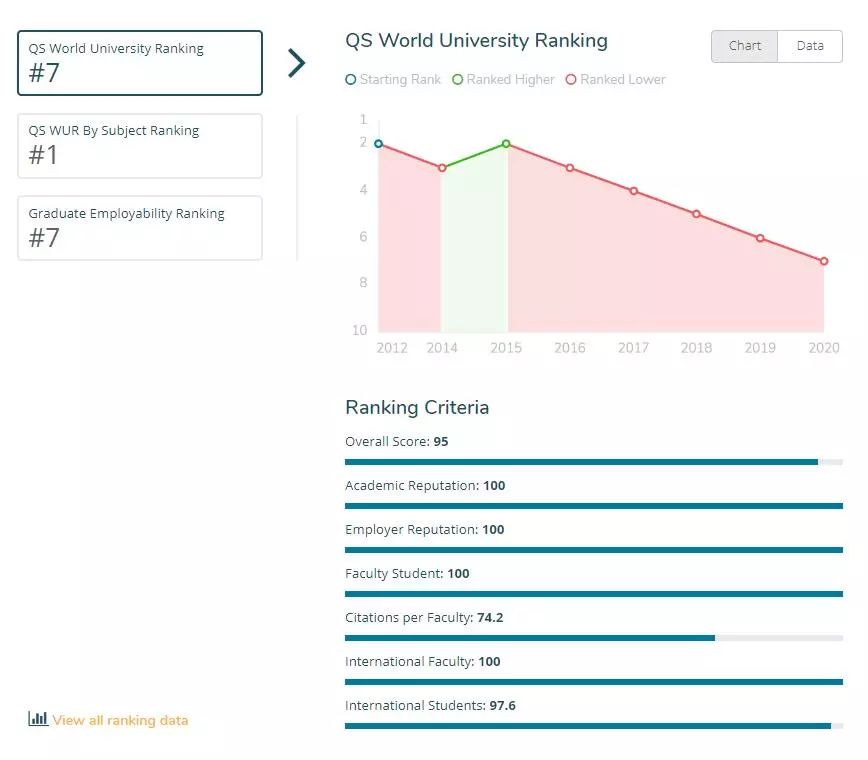Click the 2018 data point on chart
The image size is (868, 760).
click(697, 214)
